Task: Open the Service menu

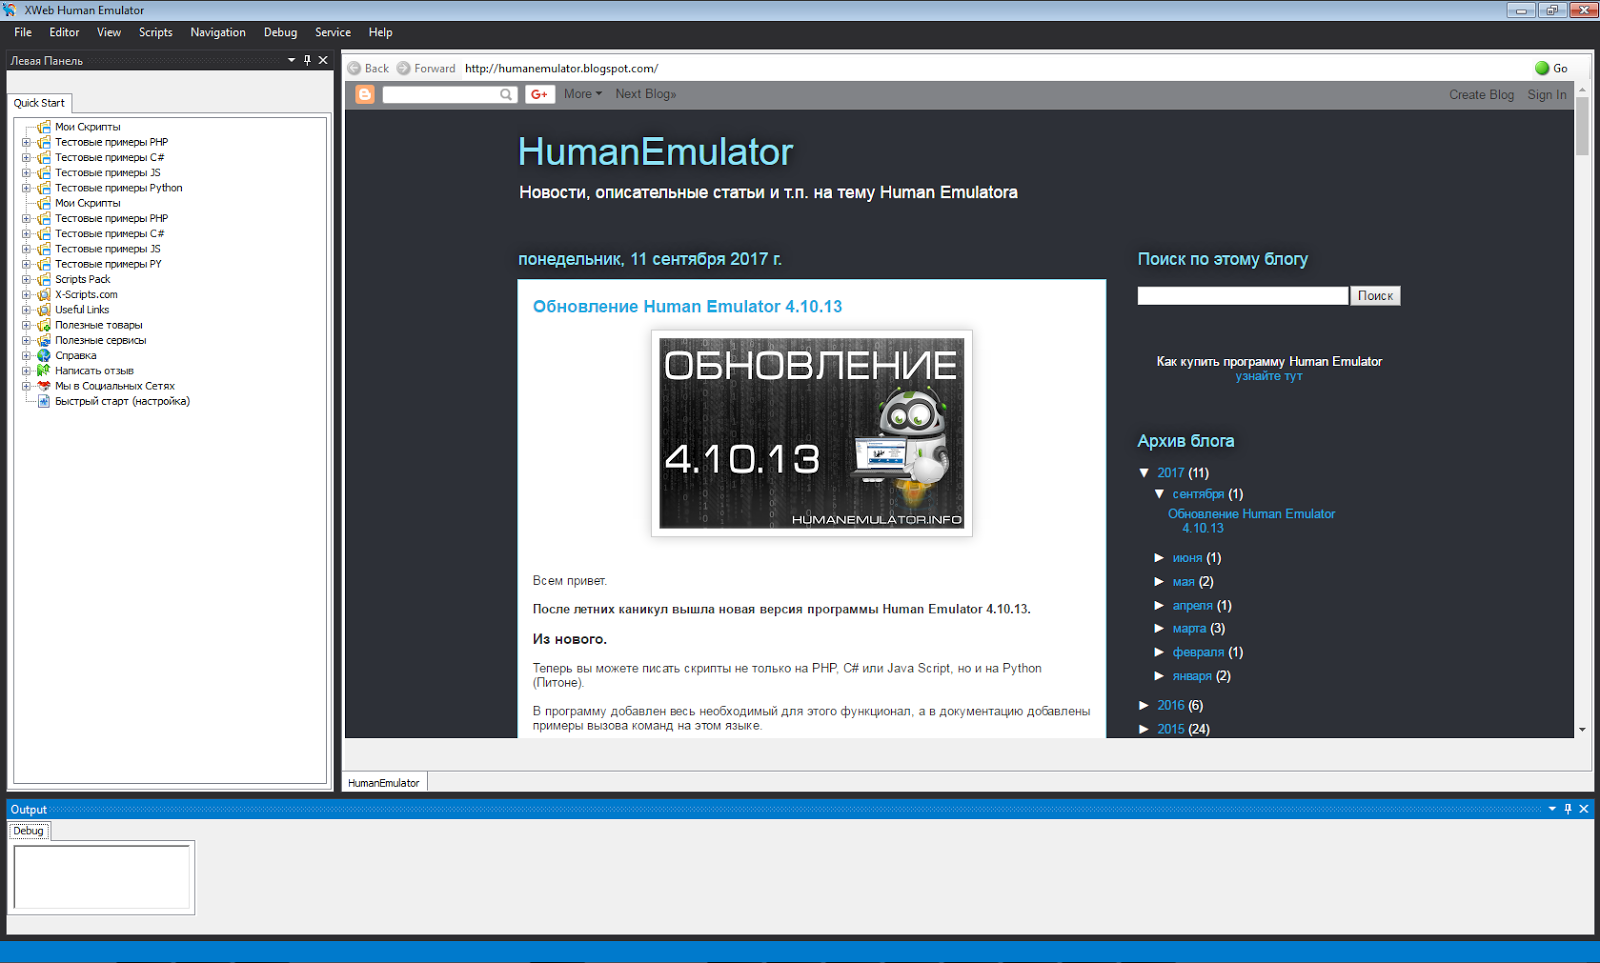Action: 333,32
